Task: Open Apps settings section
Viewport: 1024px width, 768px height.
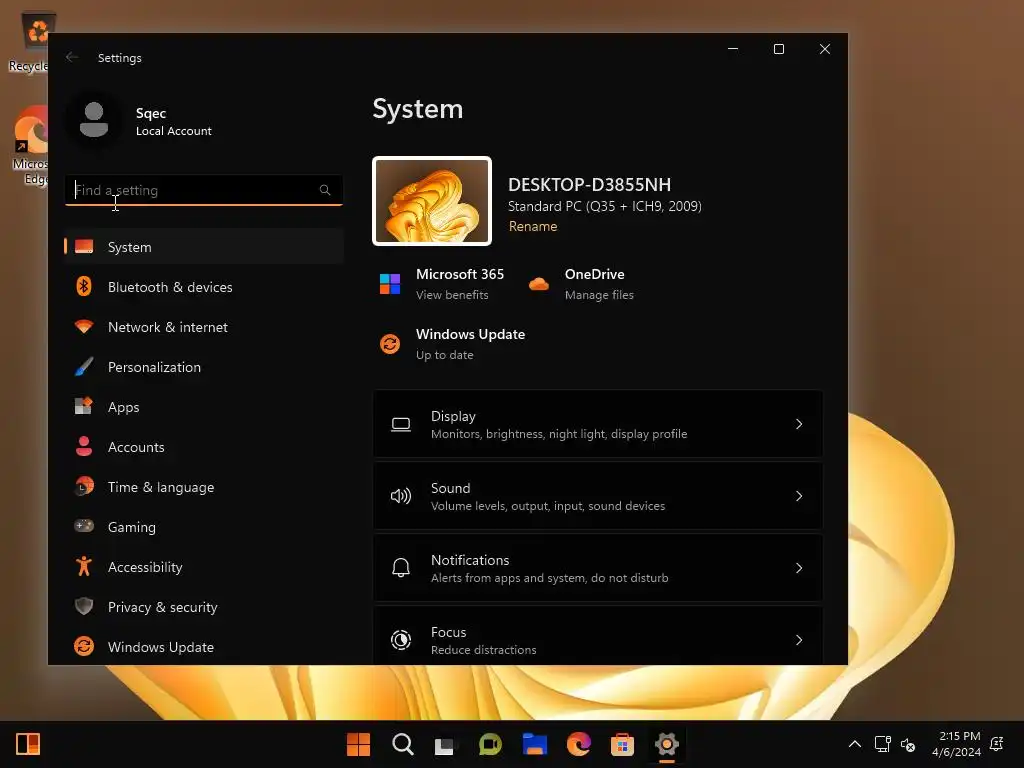Action: pyautogui.click(x=204, y=407)
